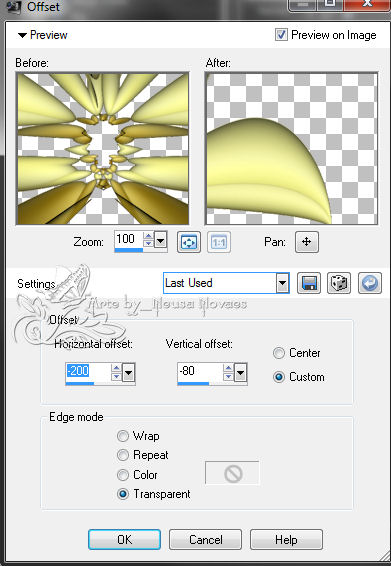Open the Horizontal offset slider dropdown
391x566 pixels.
point(129,373)
